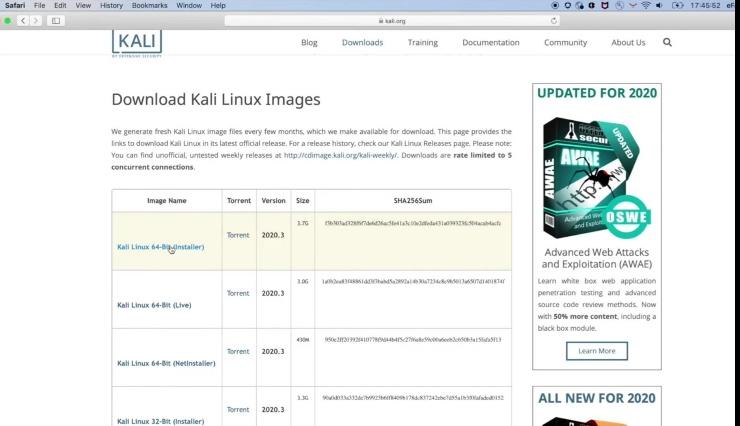Open the Bookmarks menu
Viewport: 740px width, 426px height.
tap(150, 6)
